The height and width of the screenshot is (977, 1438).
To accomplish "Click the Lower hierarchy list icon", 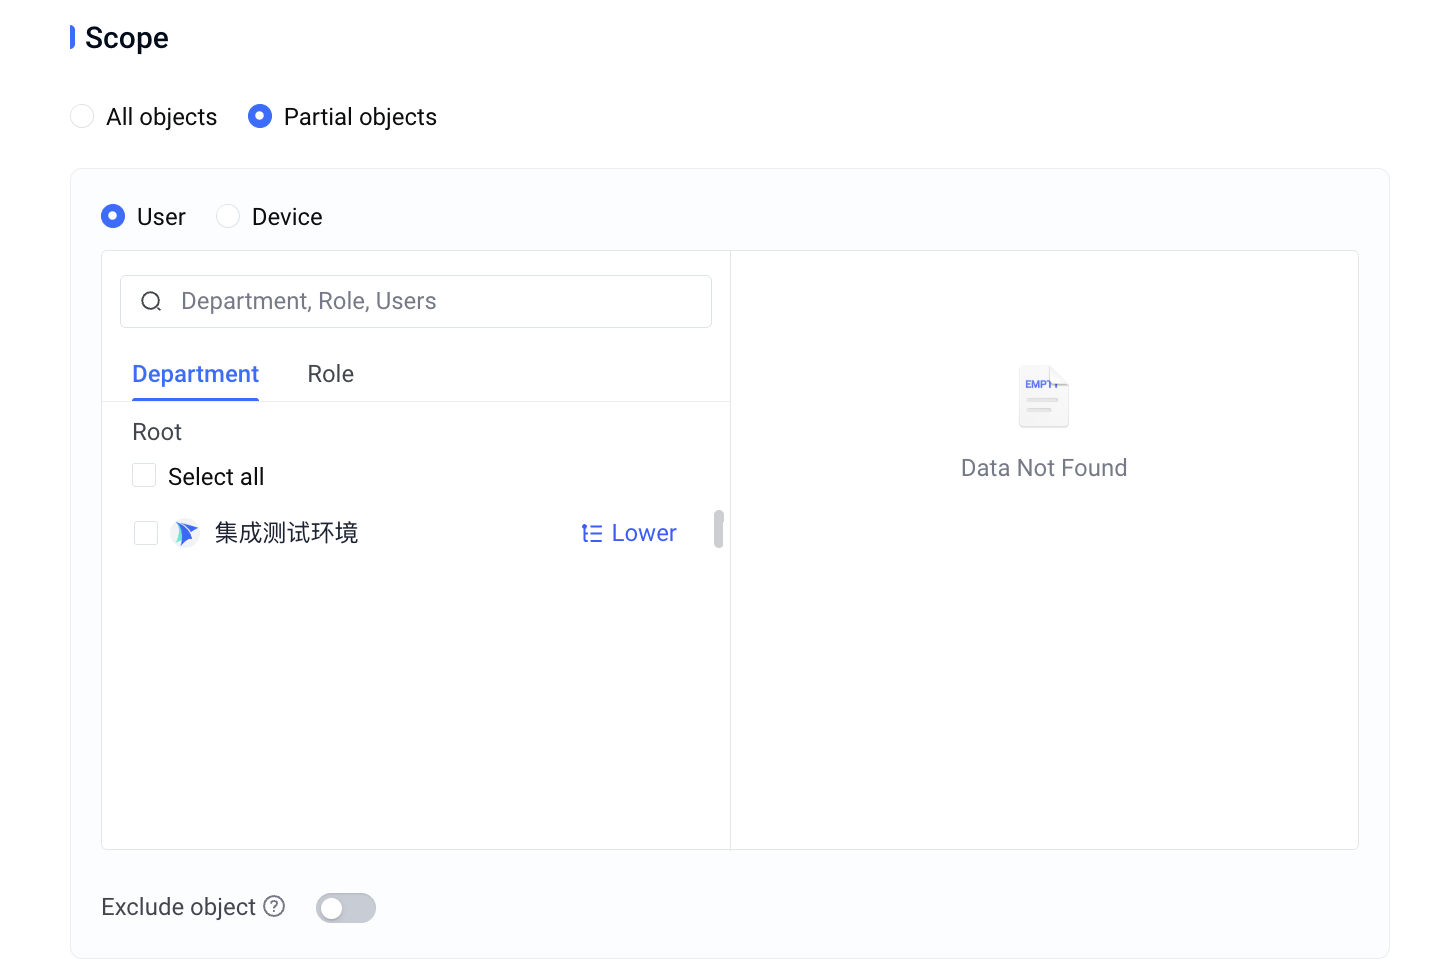I will click(592, 534).
